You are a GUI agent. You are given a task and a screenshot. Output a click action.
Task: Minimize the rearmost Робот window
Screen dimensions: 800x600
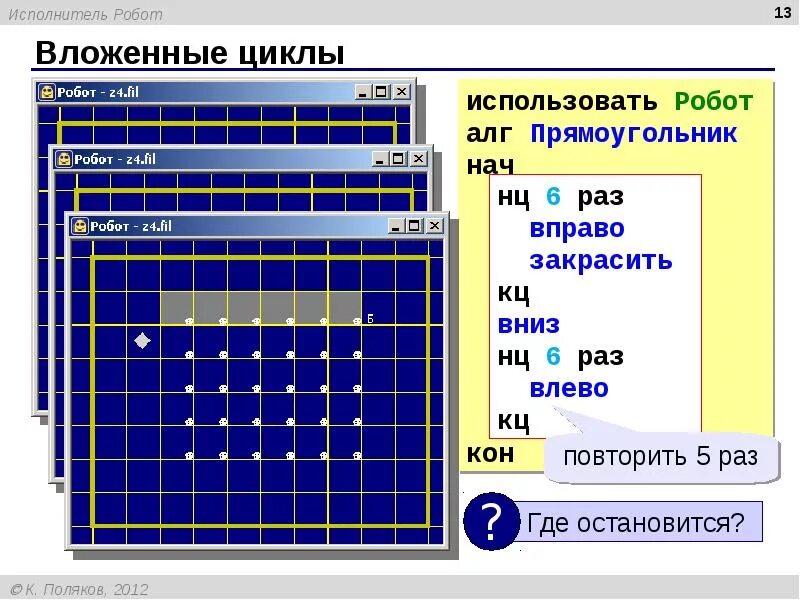click(362, 92)
